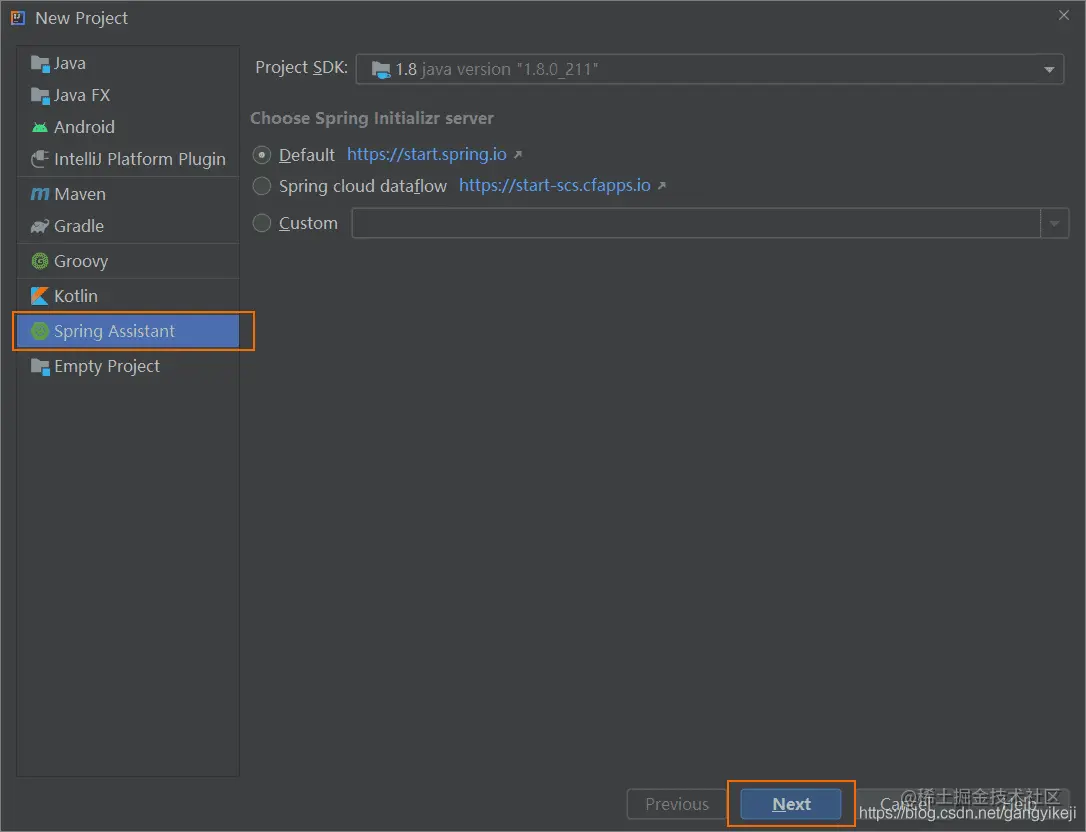This screenshot has width=1086, height=832.
Task: Click the external-link arrow after start.spring.io
Action: (x=517, y=154)
